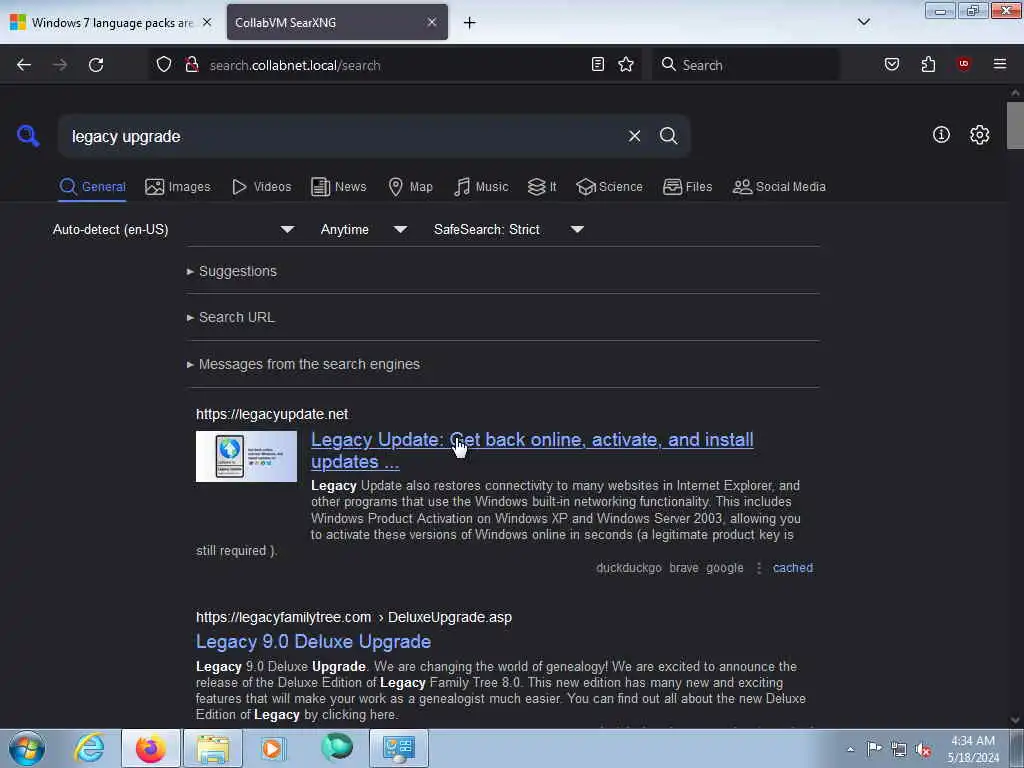Click the google engine label
This screenshot has height=768, width=1024.
(x=725, y=568)
